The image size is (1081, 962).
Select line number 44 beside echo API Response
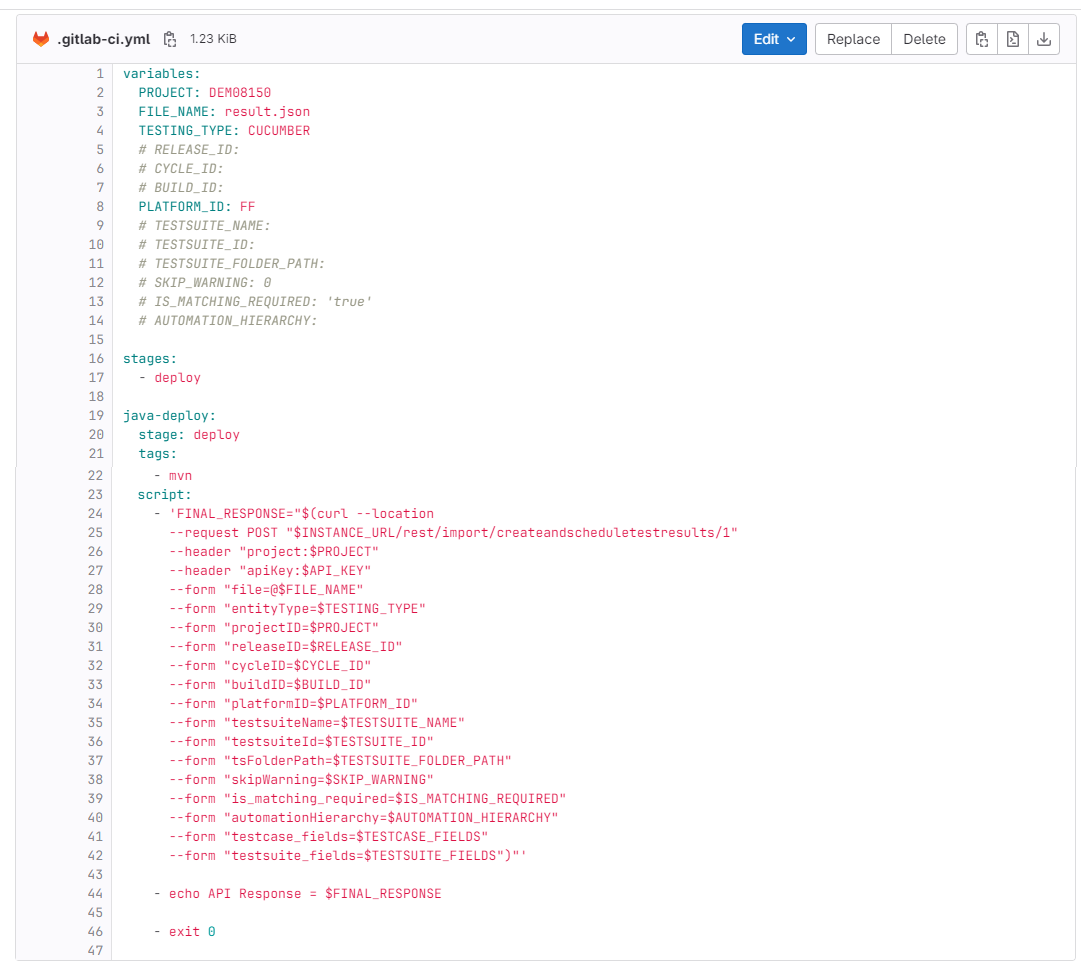pyautogui.click(x=96, y=893)
